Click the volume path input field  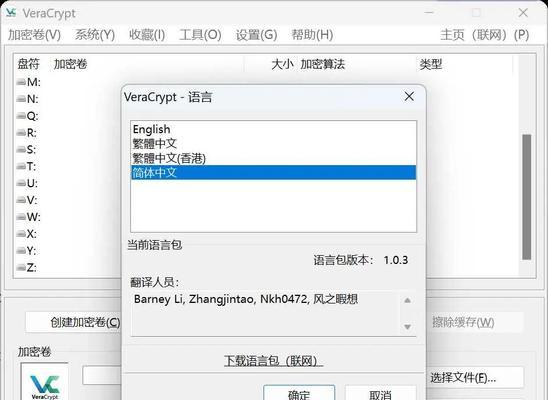tap(102, 376)
